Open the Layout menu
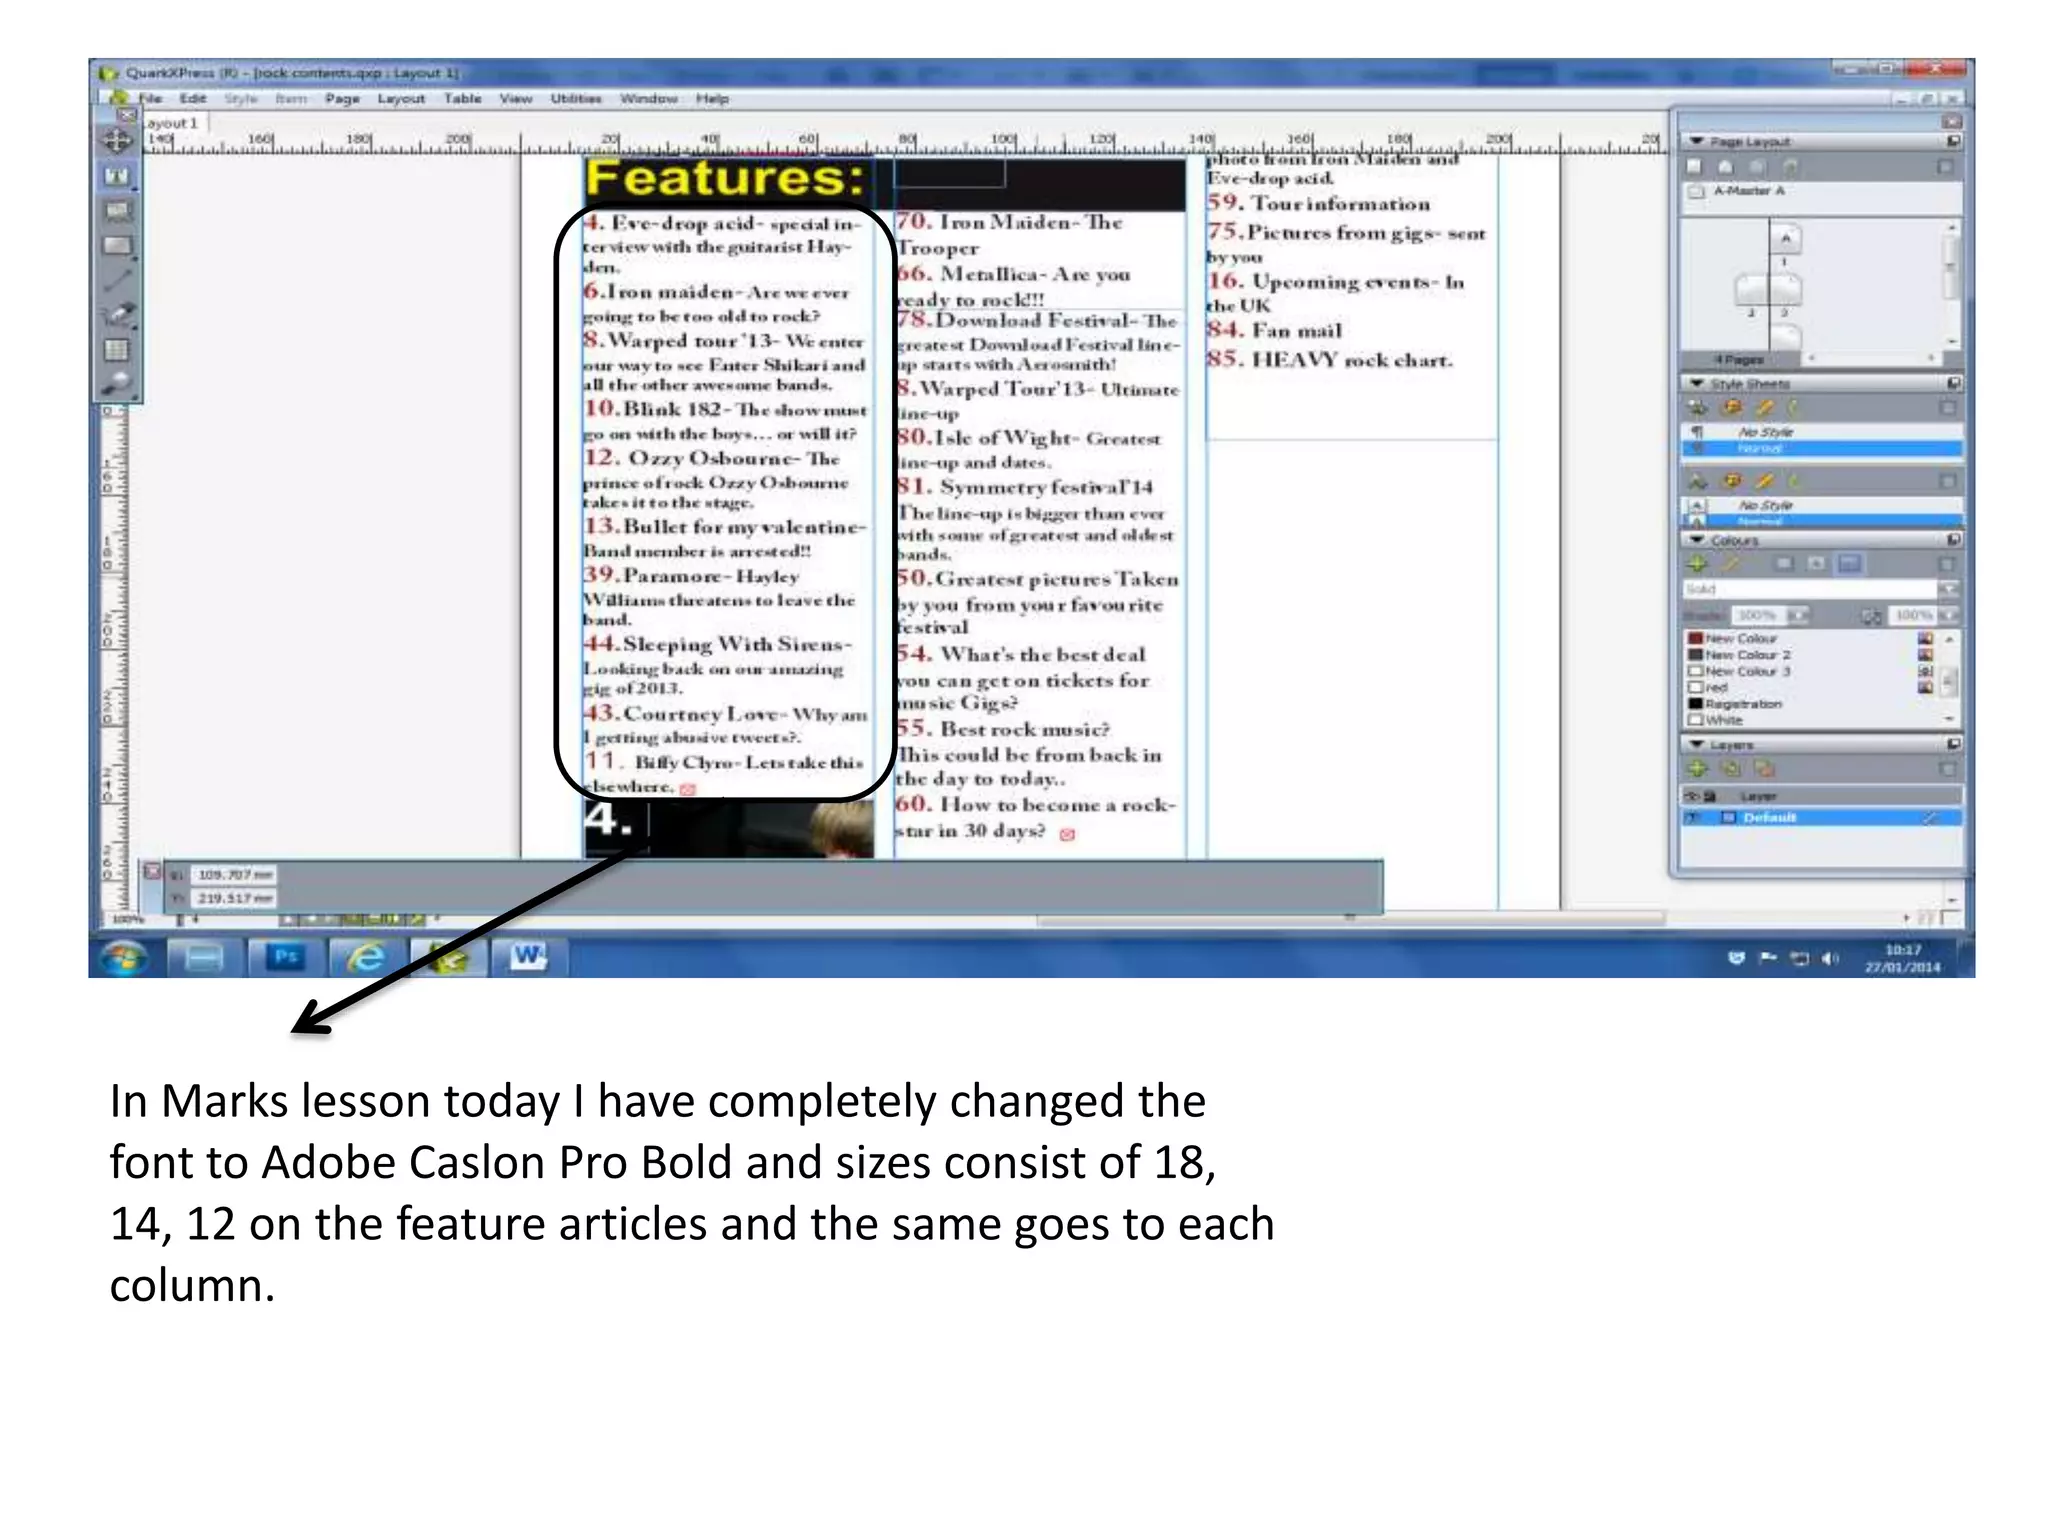2048x1536 pixels. point(401,98)
